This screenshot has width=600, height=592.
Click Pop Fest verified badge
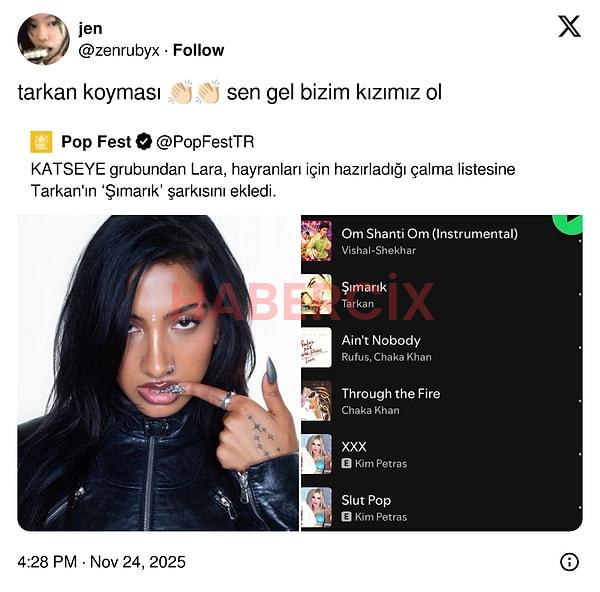click(144, 142)
